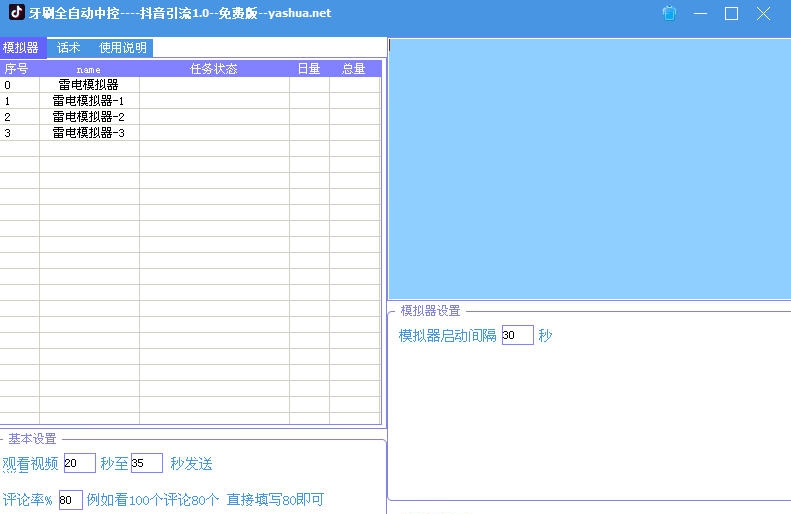Select the 雷电模拟器-1 row

coord(190,101)
